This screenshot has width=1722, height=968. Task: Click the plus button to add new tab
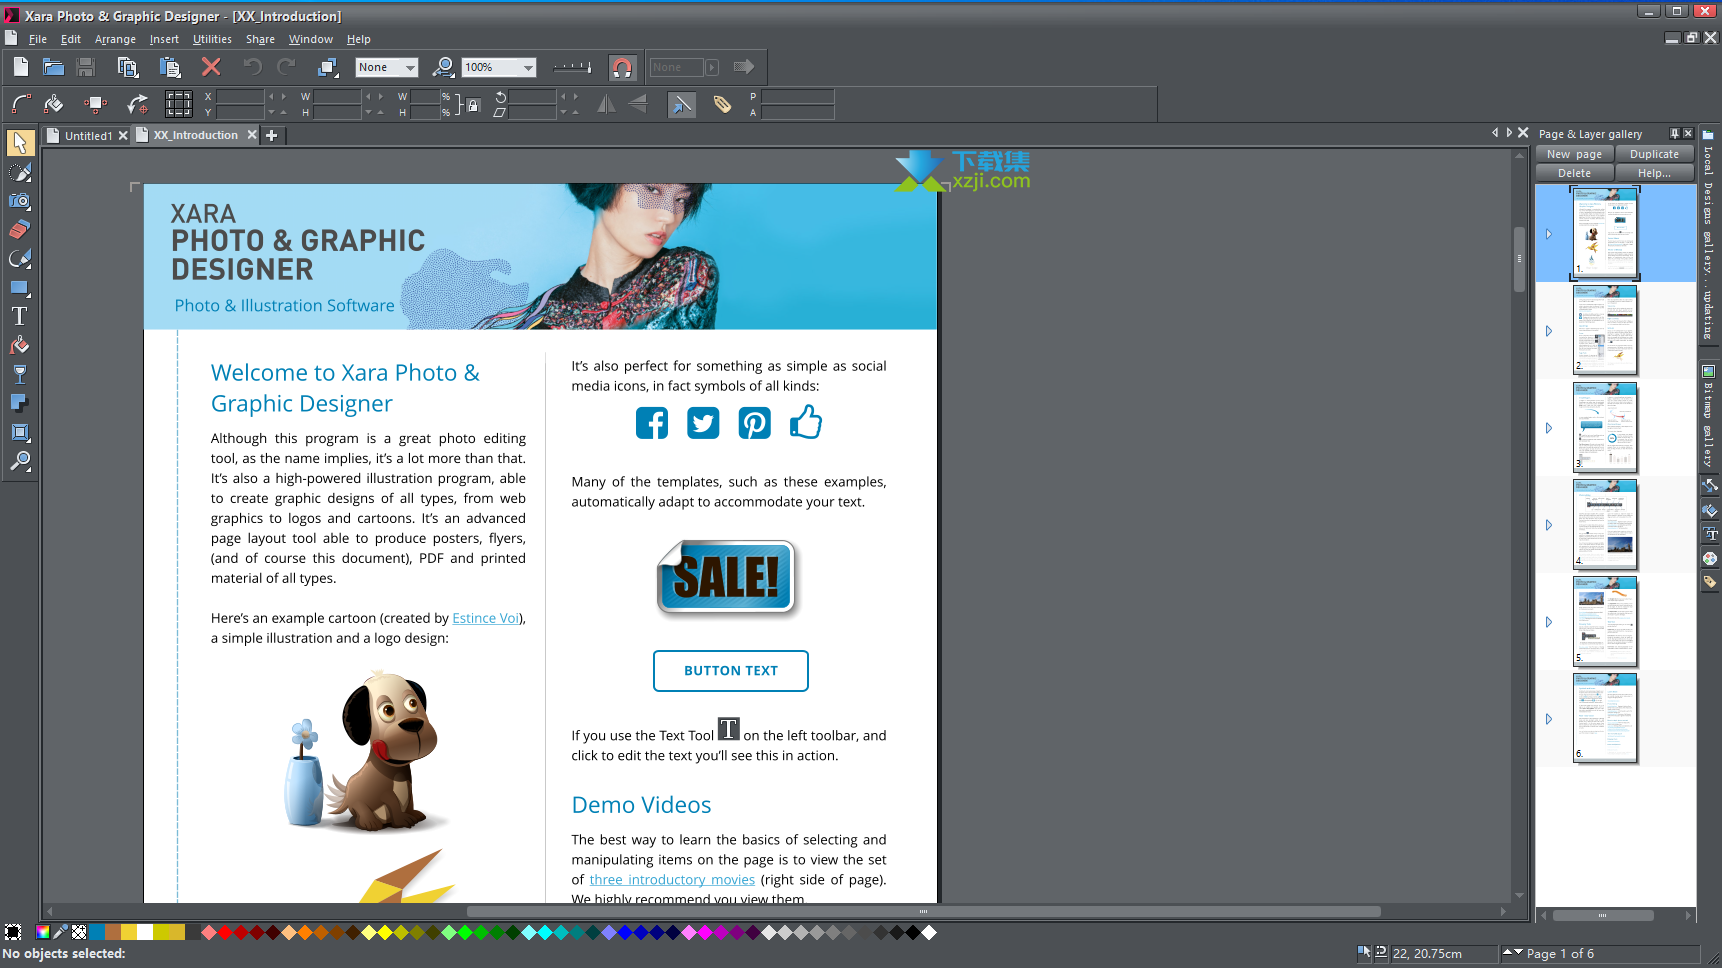pyautogui.click(x=271, y=135)
